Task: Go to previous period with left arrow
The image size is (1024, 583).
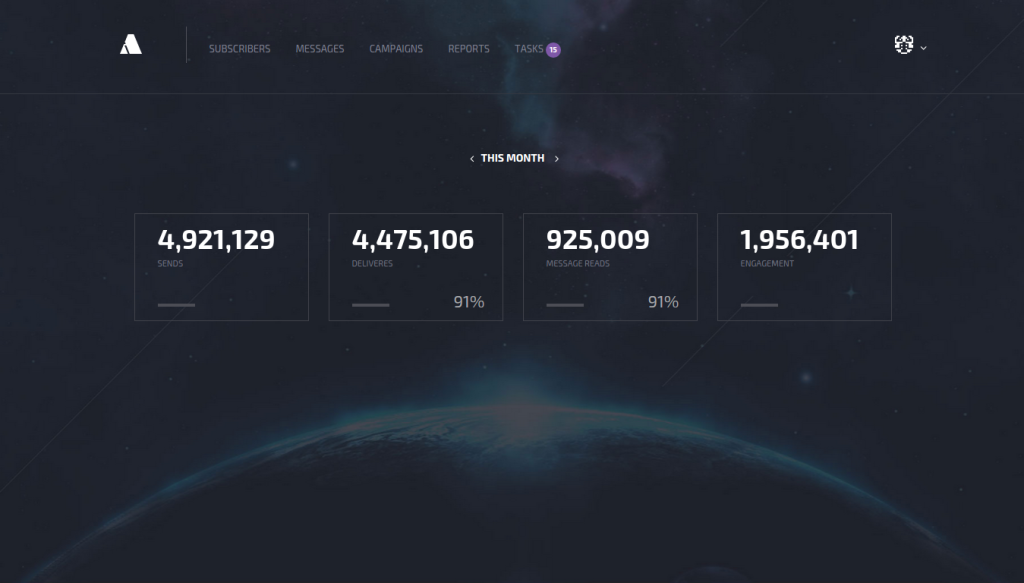Action: tap(472, 158)
